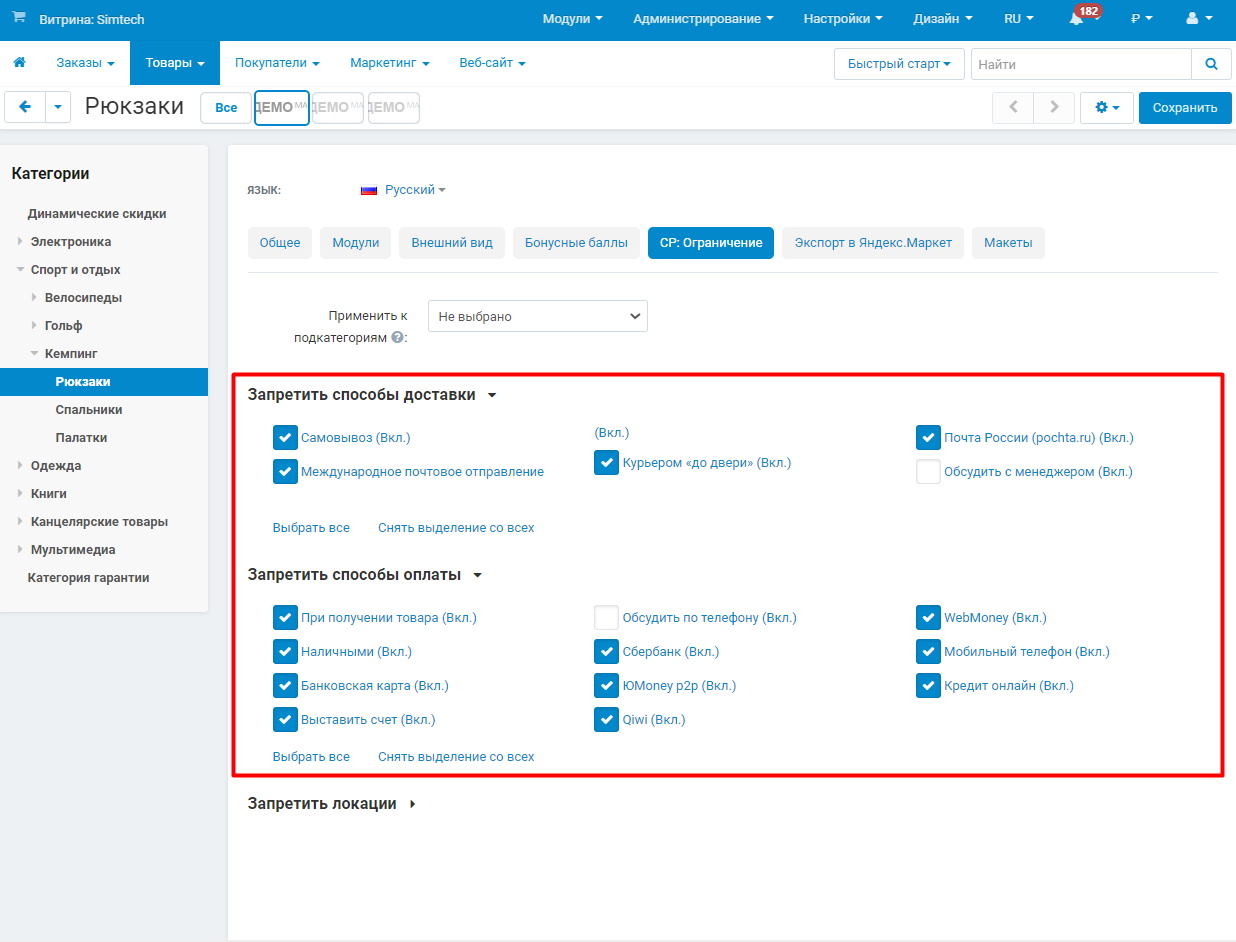Switch to the Внешний вид tab
The width and height of the screenshot is (1236, 942).
coord(452,243)
